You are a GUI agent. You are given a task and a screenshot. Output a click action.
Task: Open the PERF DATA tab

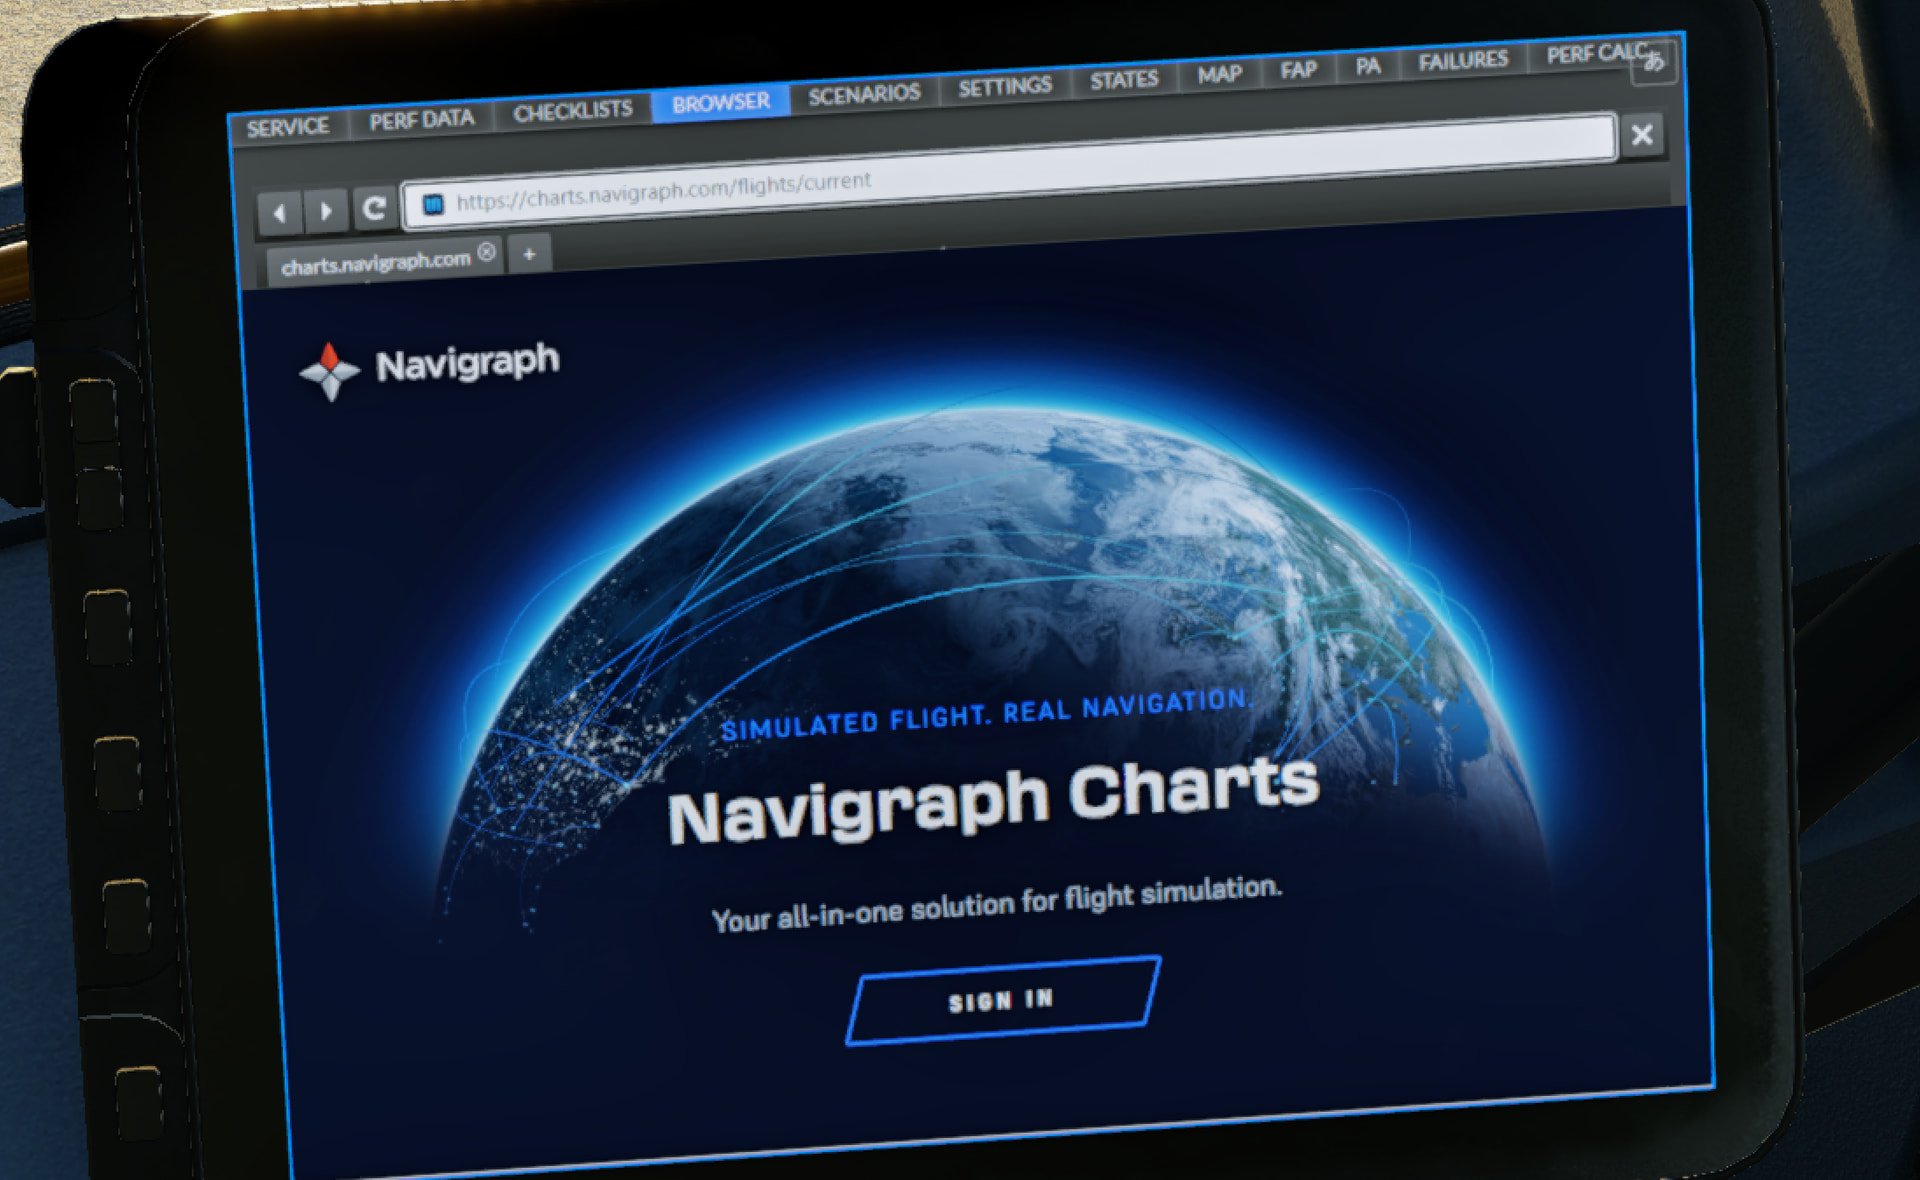click(421, 121)
